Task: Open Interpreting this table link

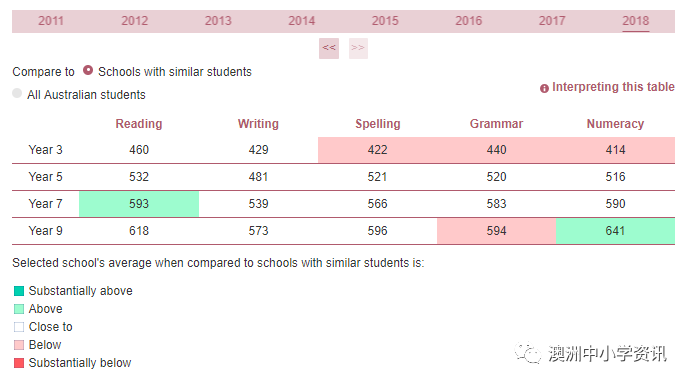Action: coord(613,87)
